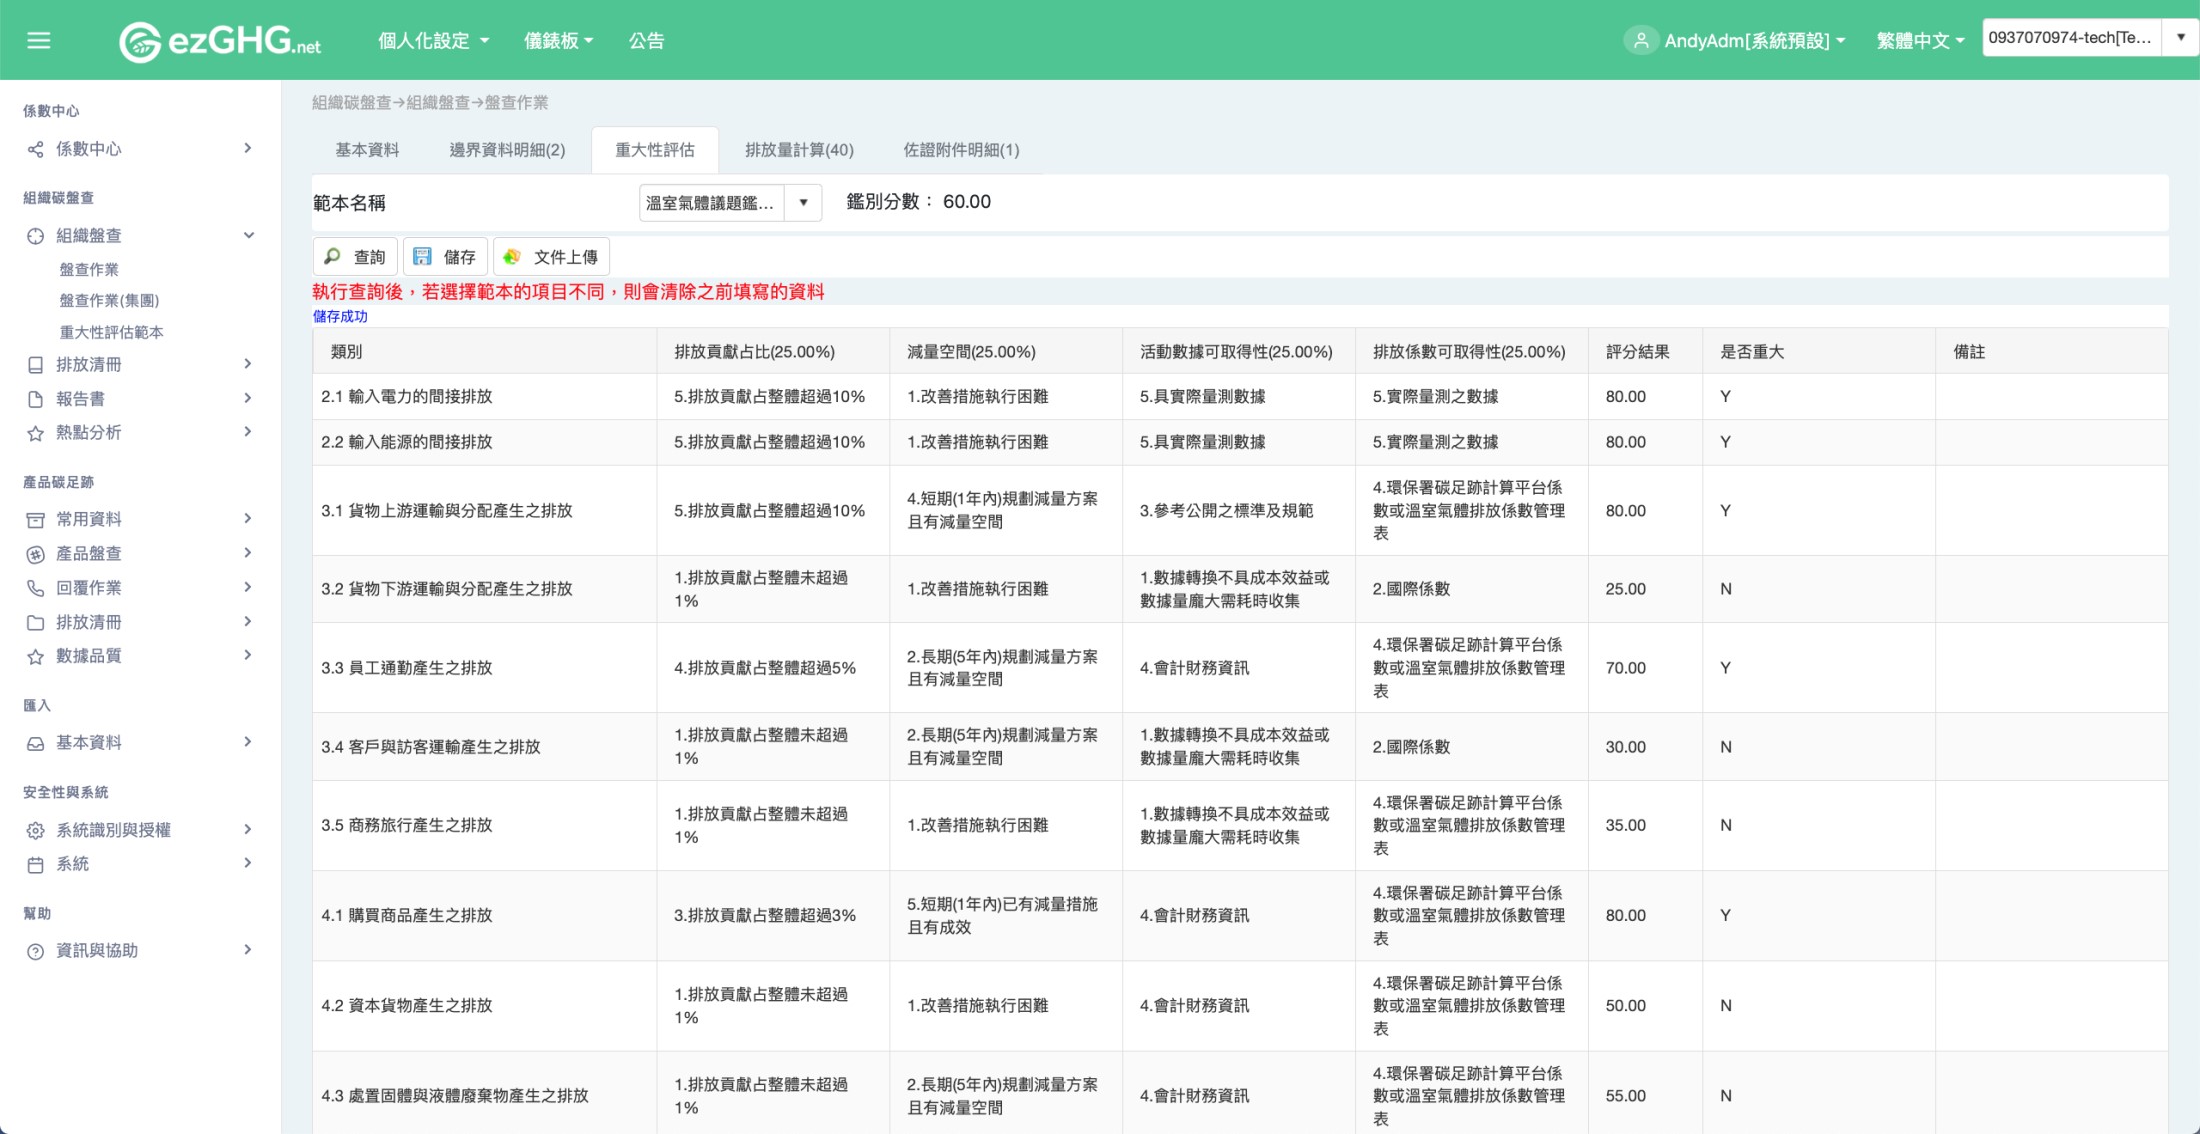The height and width of the screenshot is (1134, 2200).
Task: Open 盤查作業 in sidebar
Action: (x=89, y=270)
